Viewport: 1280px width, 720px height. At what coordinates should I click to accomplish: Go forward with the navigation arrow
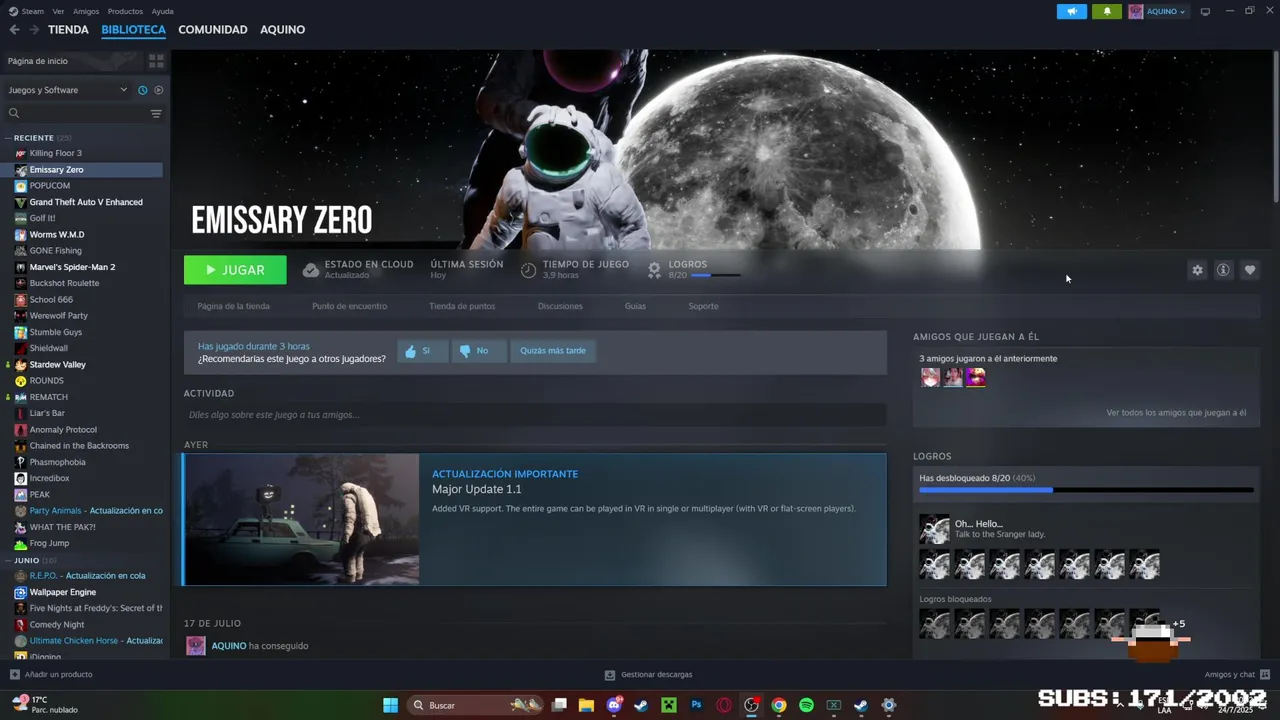click(x=34, y=30)
